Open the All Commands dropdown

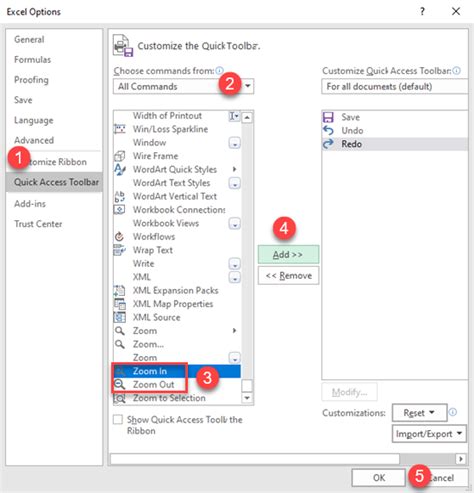tap(183, 86)
